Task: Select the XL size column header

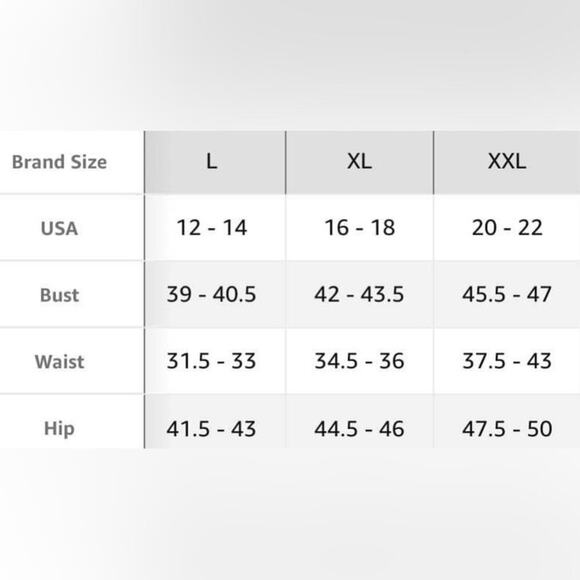Action: 360,162
